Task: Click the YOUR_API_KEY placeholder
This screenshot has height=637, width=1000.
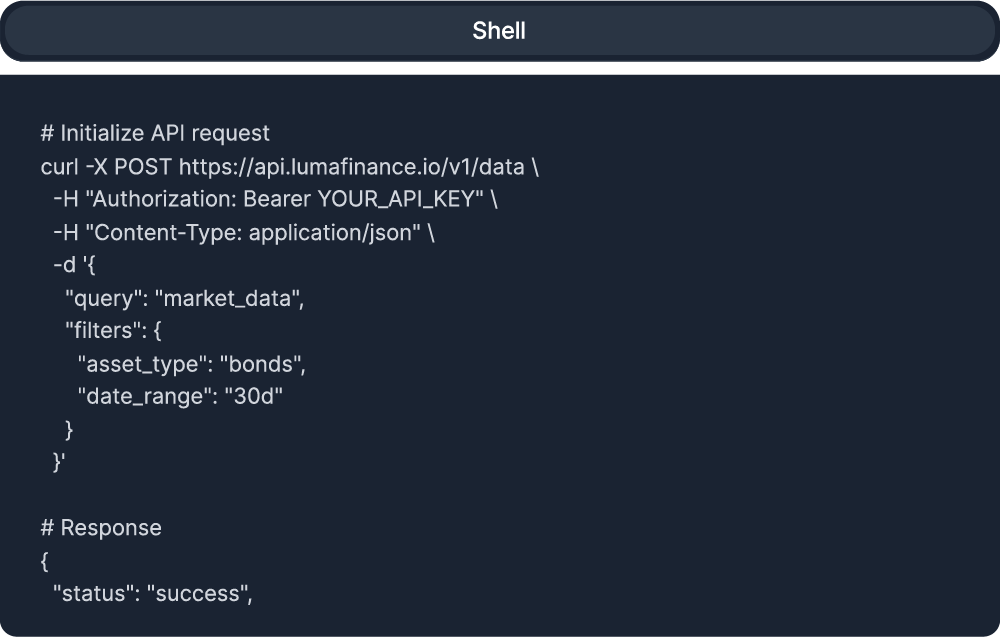Action: (401, 199)
